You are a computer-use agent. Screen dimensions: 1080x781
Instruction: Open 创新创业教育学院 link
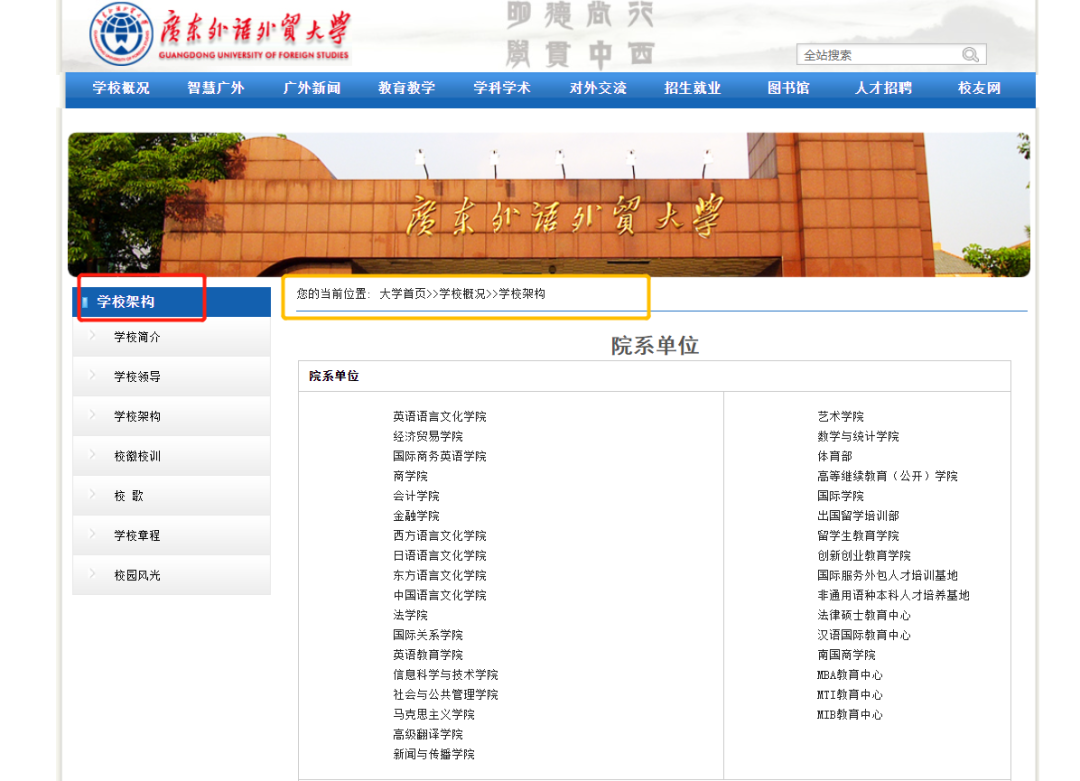pos(864,556)
